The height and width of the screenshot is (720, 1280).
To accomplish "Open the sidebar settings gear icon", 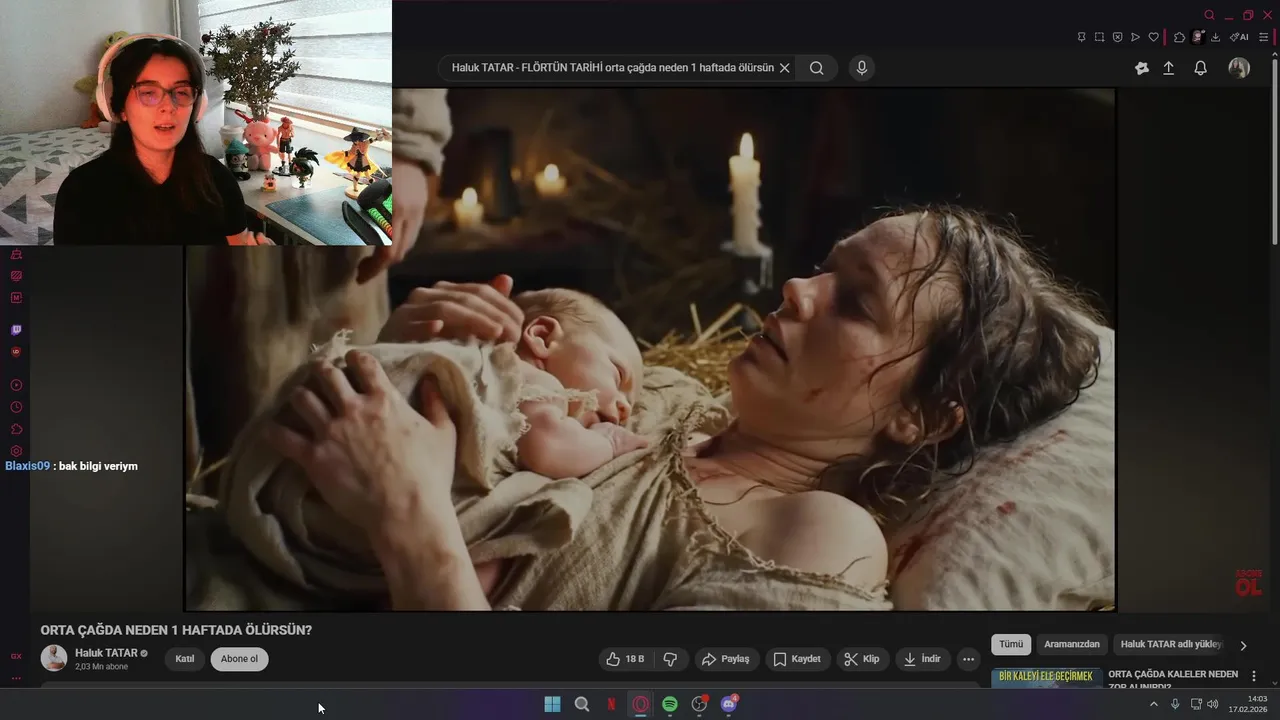I will pyautogui.click(x=16, y=451).
